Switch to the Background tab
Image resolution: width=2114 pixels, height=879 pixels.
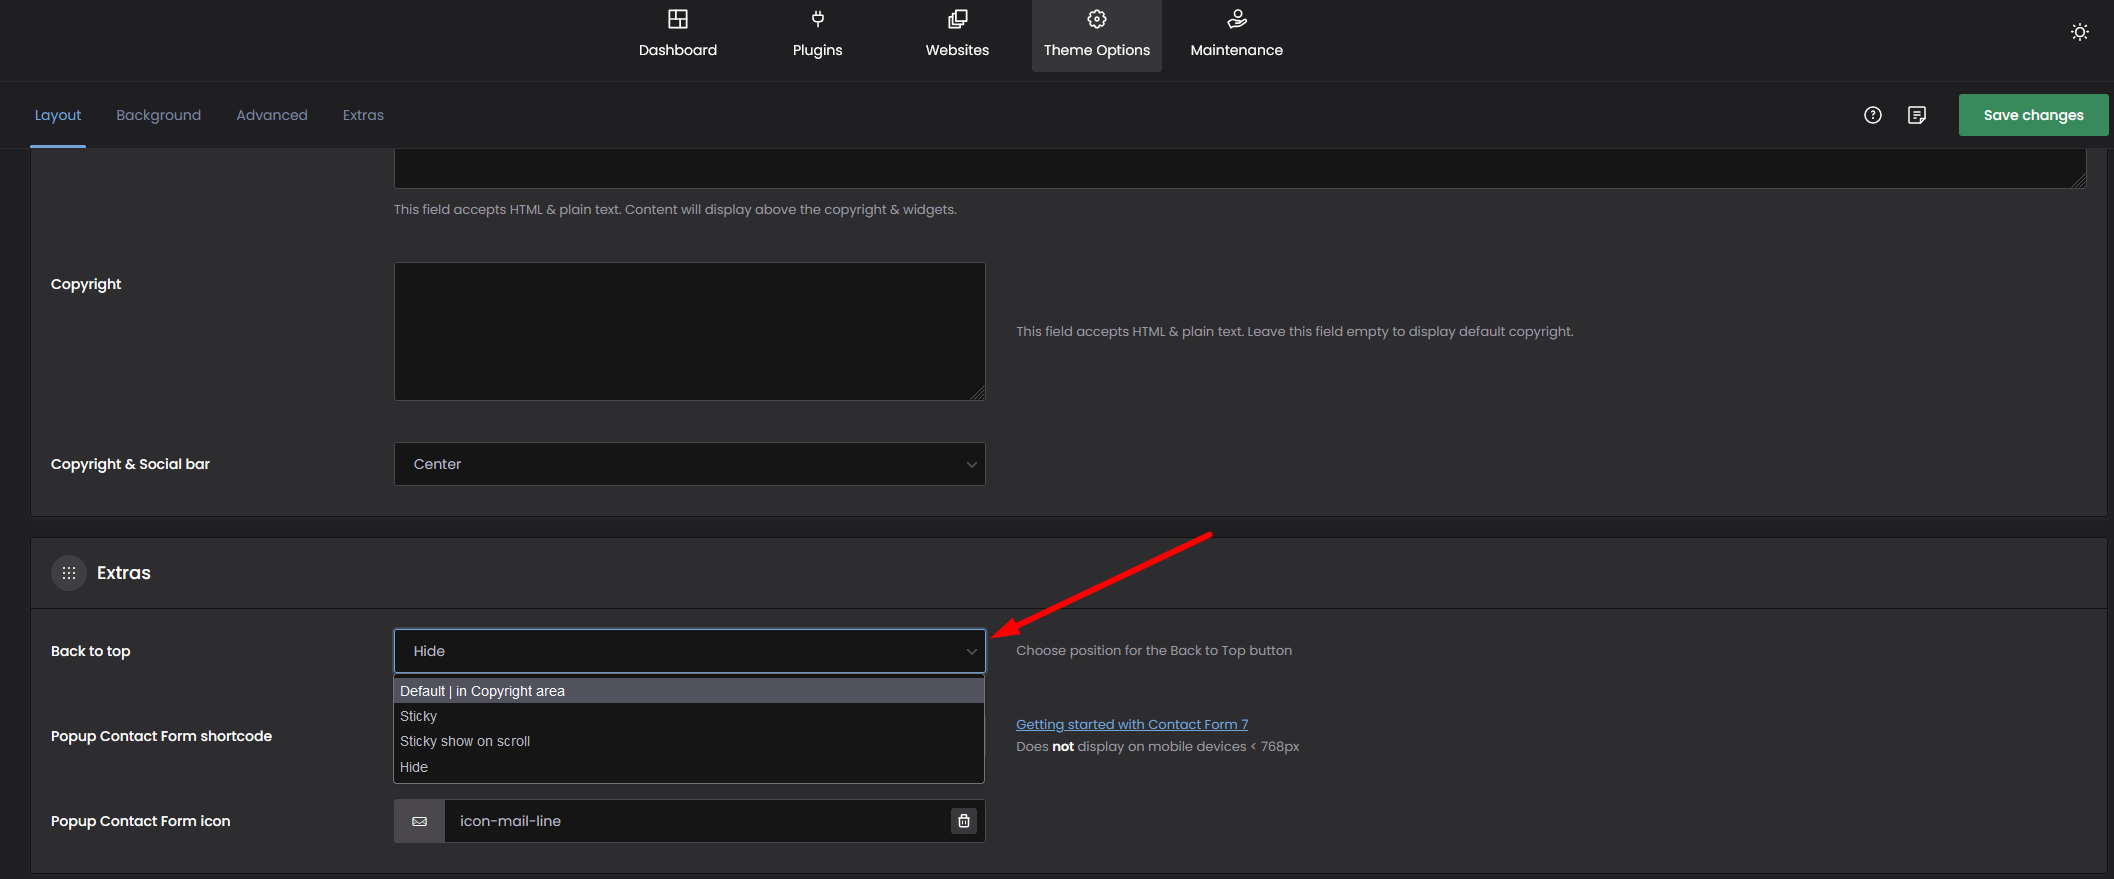coord(159,115)
